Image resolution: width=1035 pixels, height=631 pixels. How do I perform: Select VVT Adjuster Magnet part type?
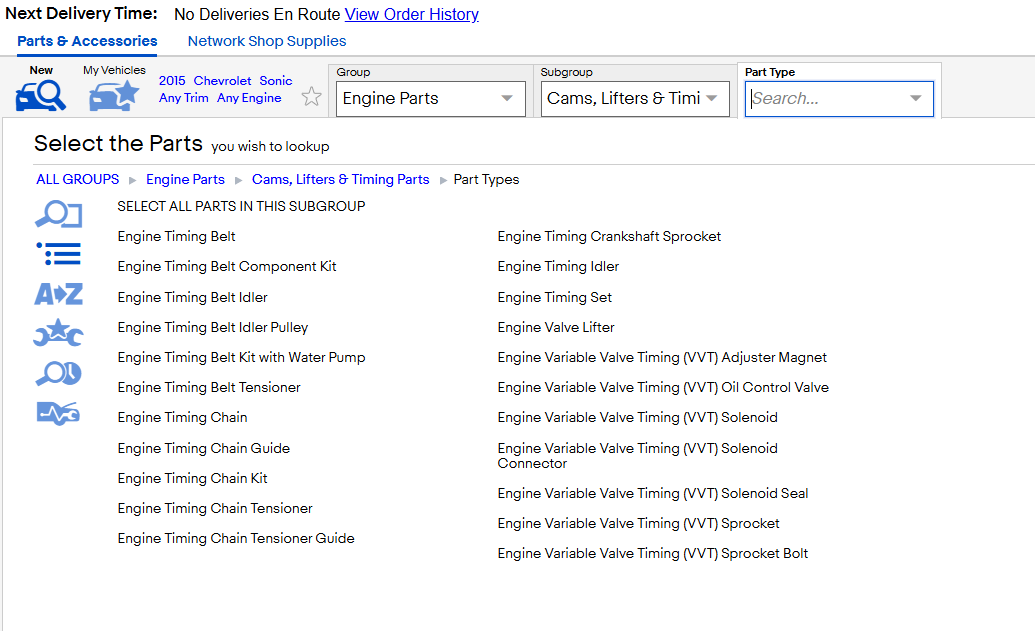[662, 357]
